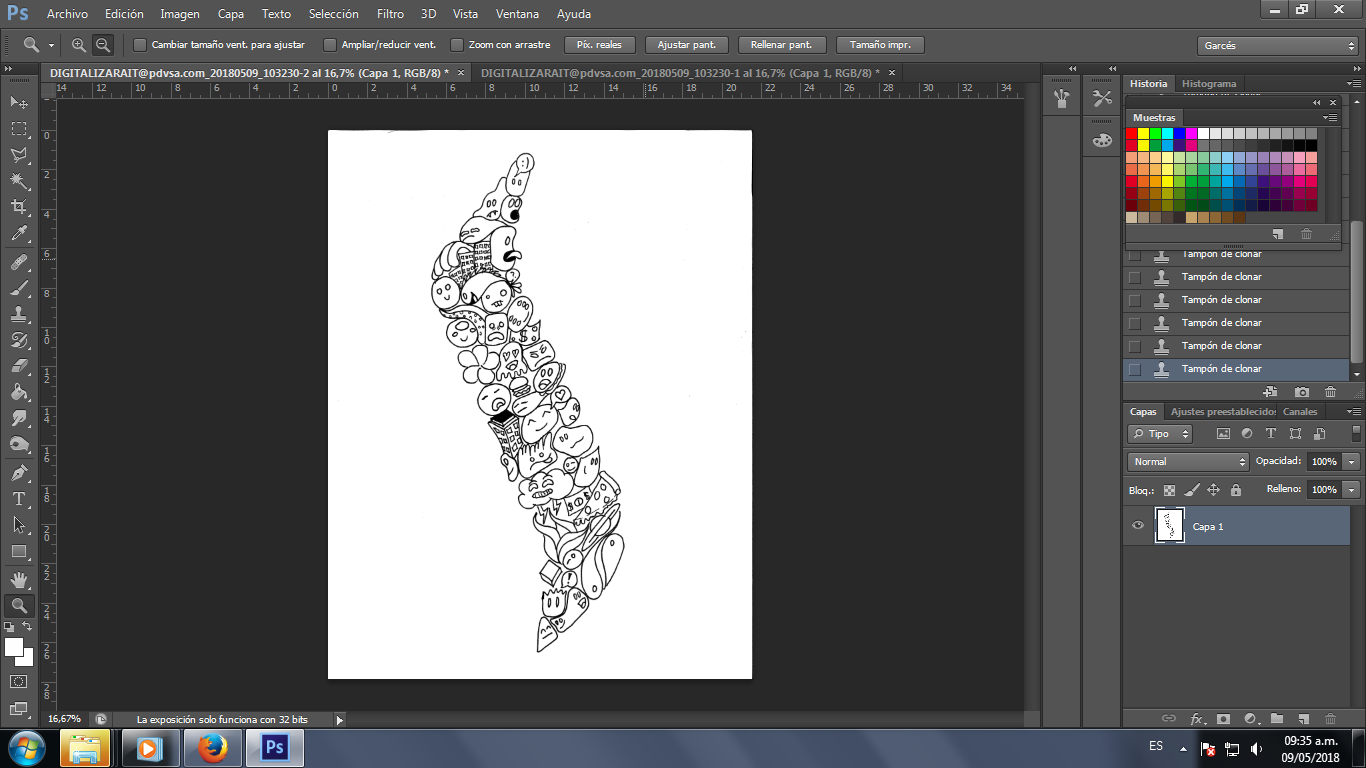This screenshot has width=1366, height=768.
Task: Delete current state in History panel
Action: (x=1330, y=392)
